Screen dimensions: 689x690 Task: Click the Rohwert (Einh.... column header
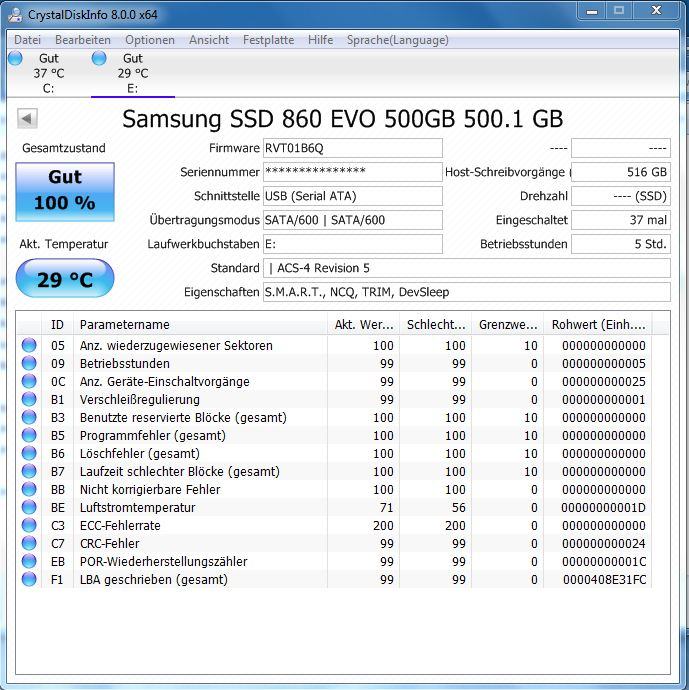pyautogui.click(x=598, y=325)
